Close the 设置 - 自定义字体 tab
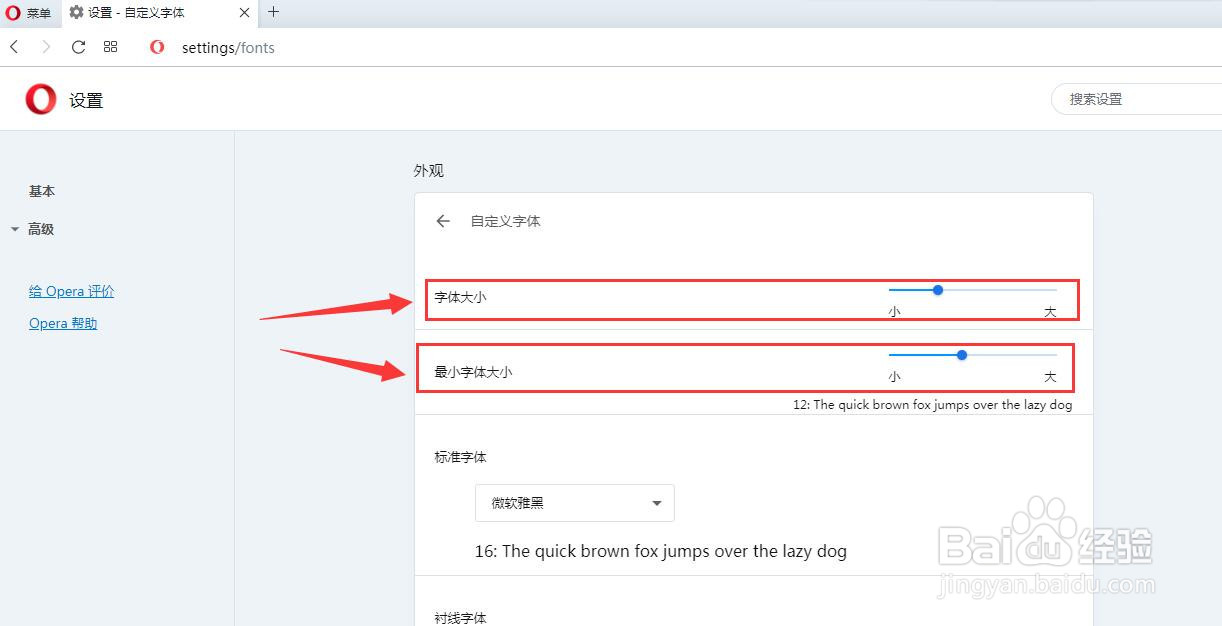Image resolution: width=1222 pixels, height=626 pixels. click(244, 13)
